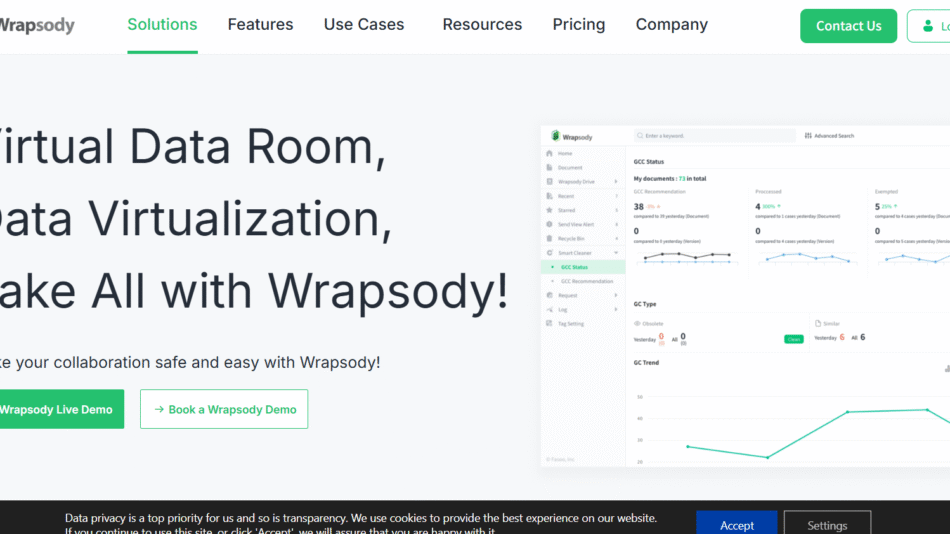Open the Wrapsody Live Demo
This screenshot has width=950, height=534.
point(61,409)
